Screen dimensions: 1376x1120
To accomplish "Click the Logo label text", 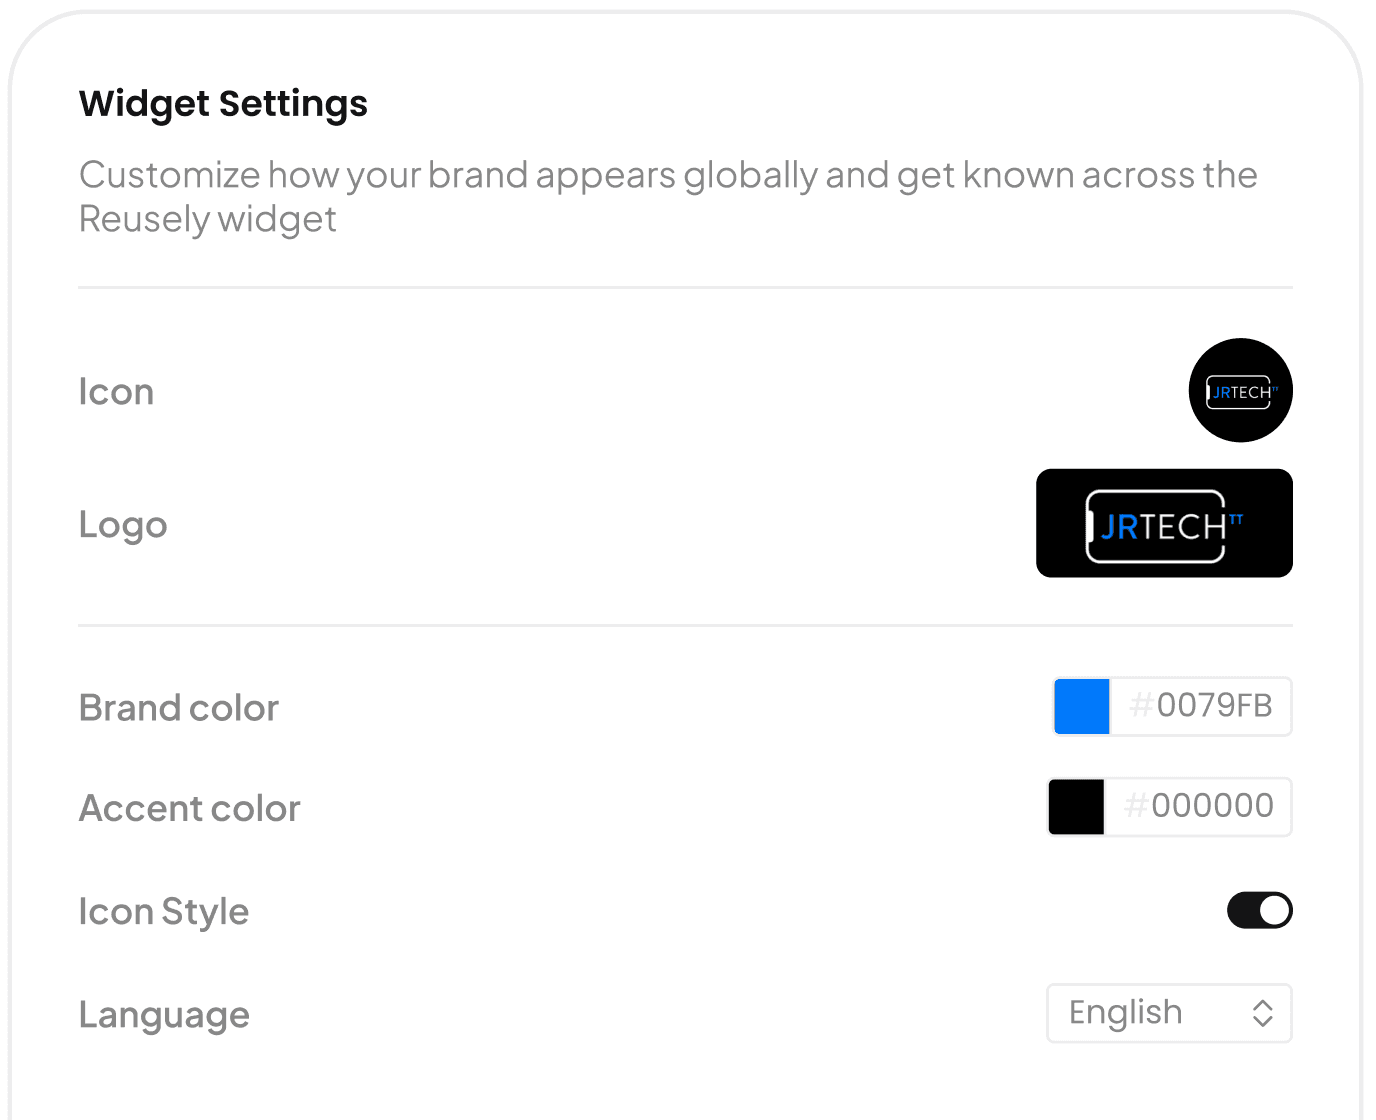I will [122, 523].
